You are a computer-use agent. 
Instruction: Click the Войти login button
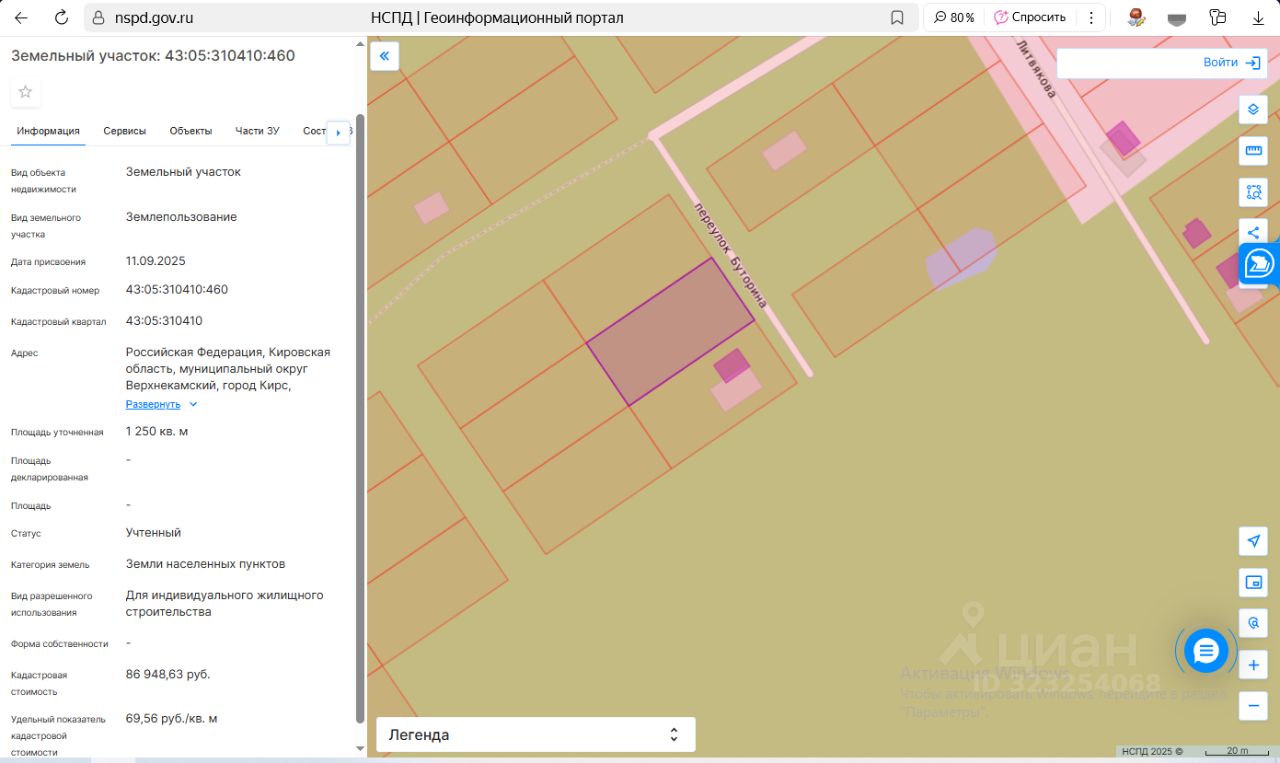click(x=1232, y=62)
